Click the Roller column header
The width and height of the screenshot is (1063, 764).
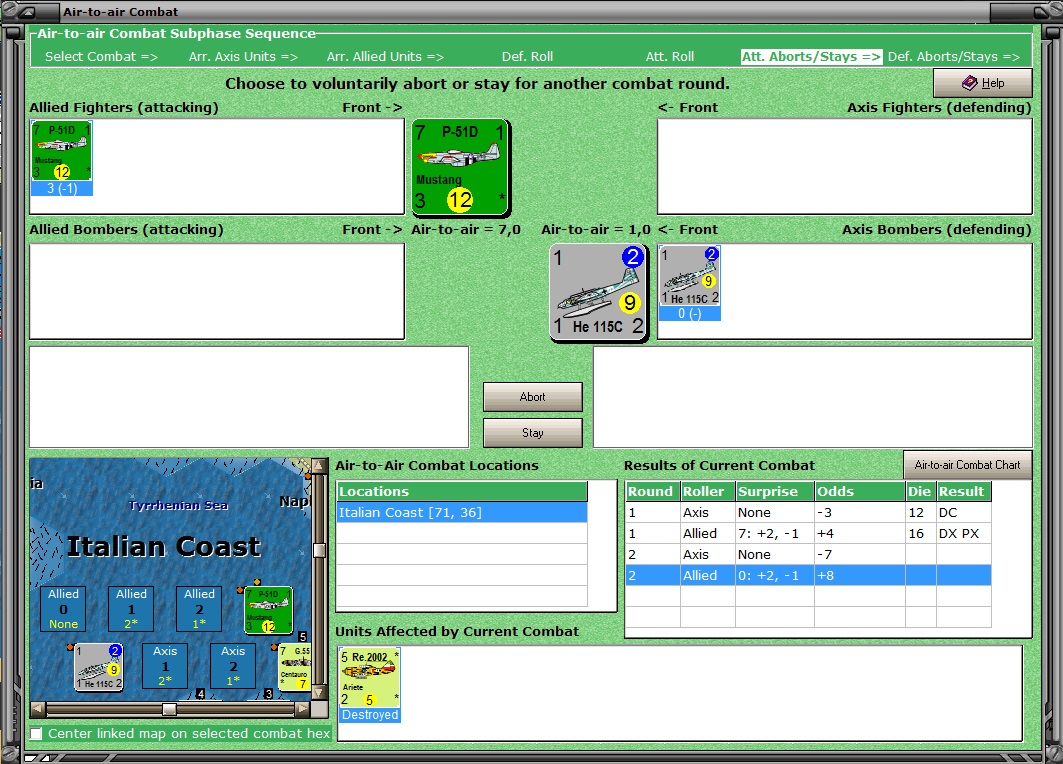(x=708, y=491)
